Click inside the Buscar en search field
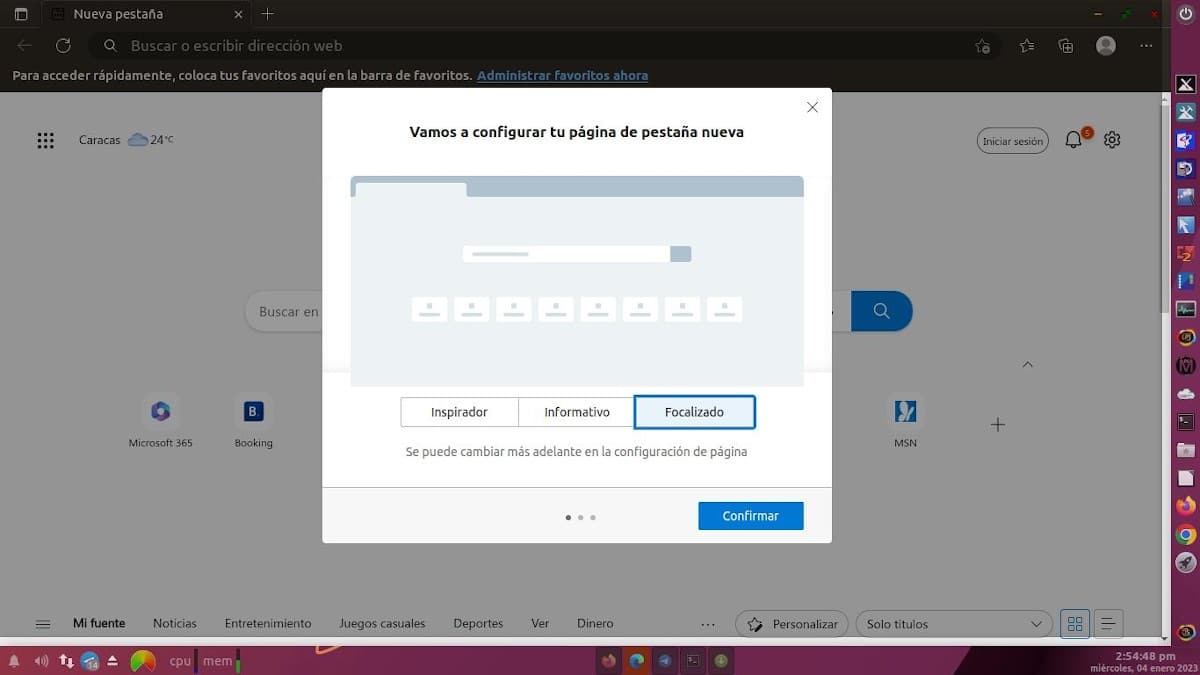 tap(295, 311)
